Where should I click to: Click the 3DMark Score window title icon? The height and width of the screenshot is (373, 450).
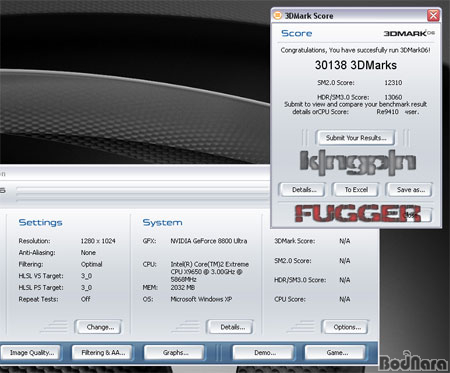coord(277,15)
